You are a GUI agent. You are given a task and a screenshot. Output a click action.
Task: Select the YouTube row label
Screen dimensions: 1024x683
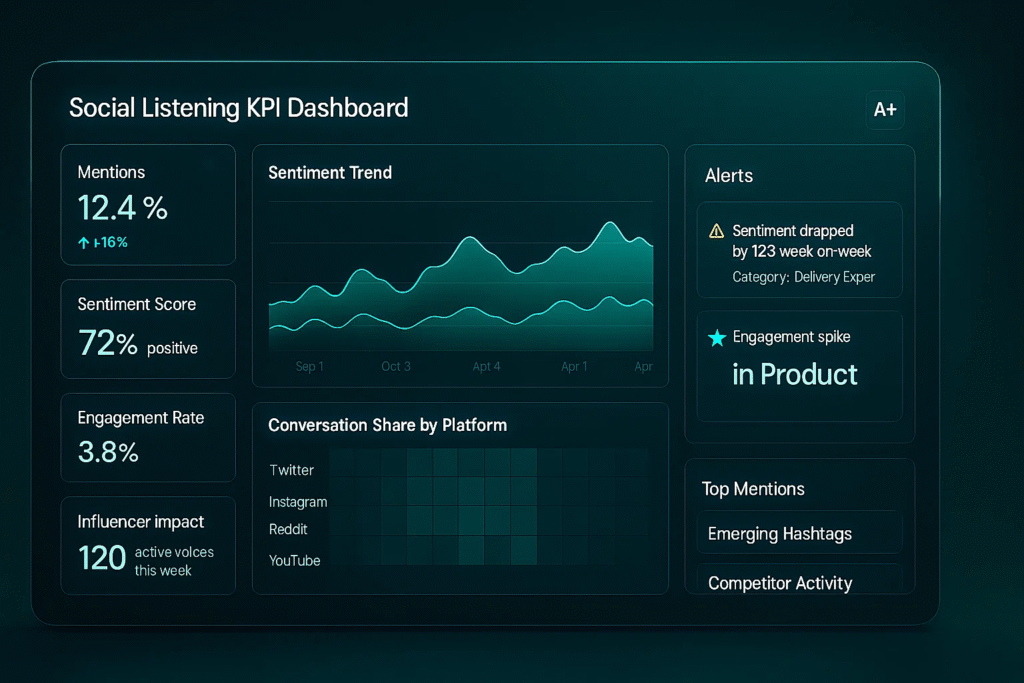[295, 560]
